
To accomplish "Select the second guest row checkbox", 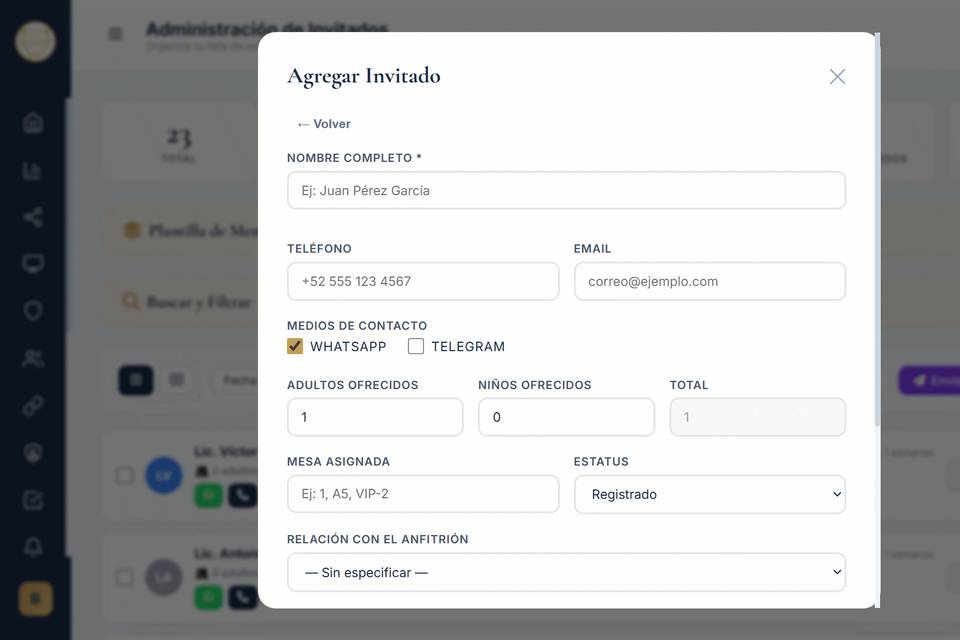I will click(124, 577).
